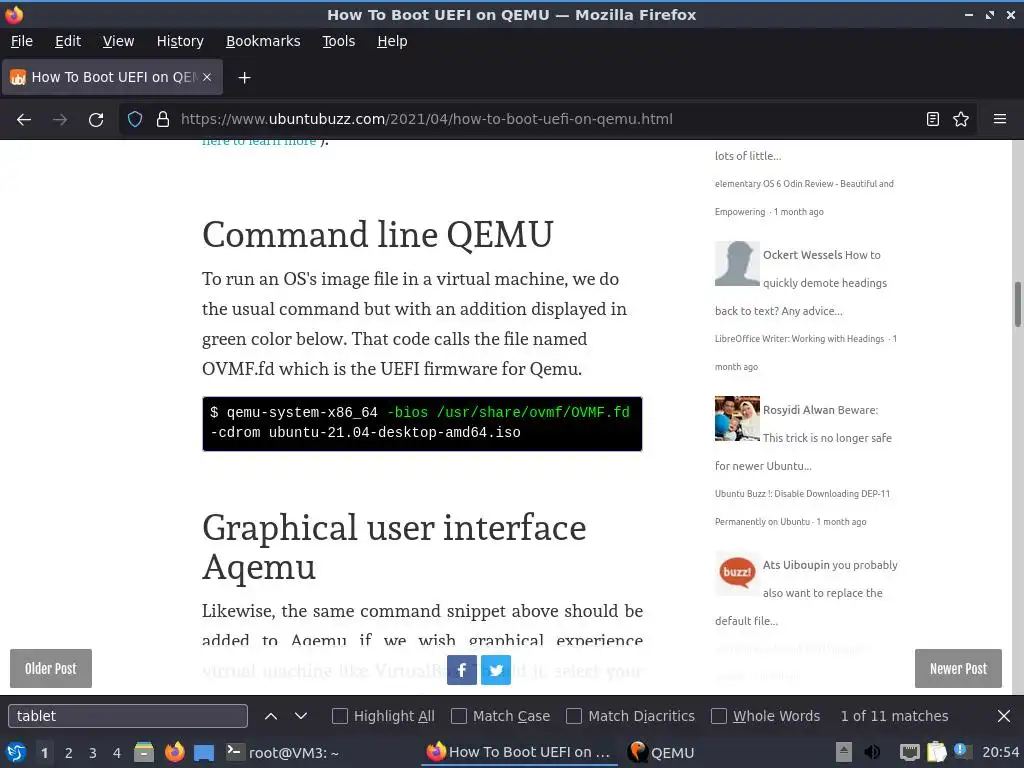This screenshot has width=1024, height=768.
Task: Toggle reader view icon
Action: click(x=933, y=119)
